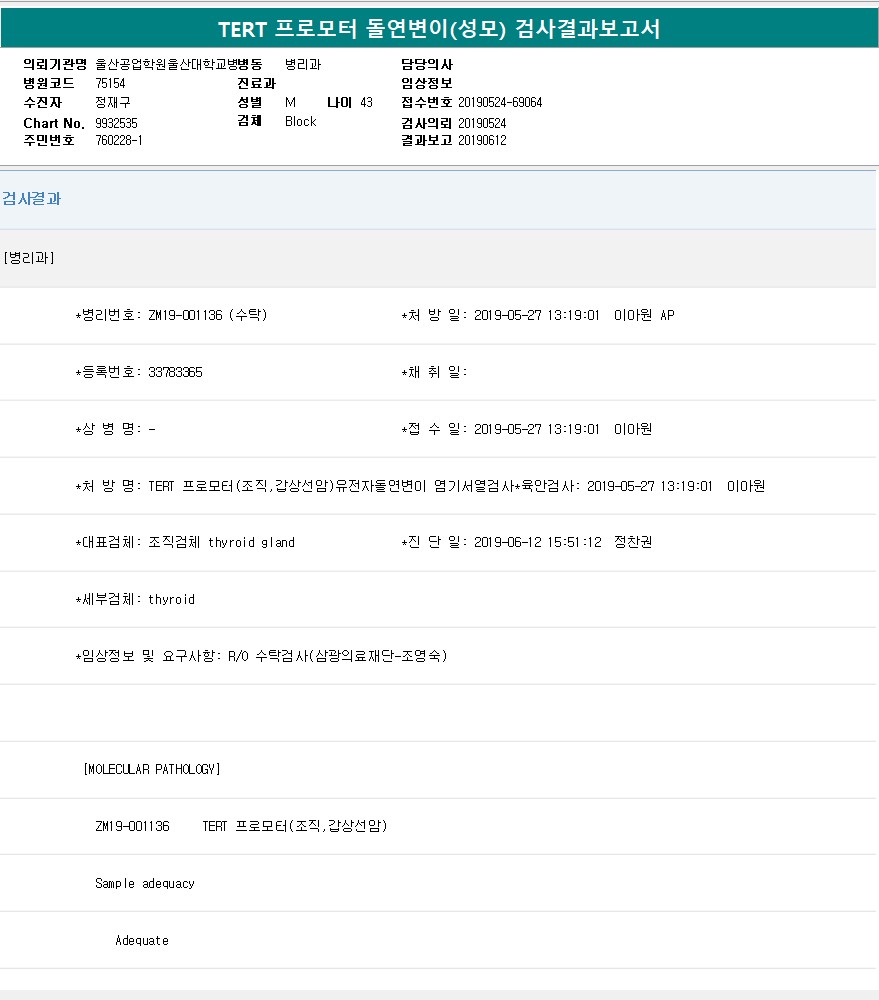Select the empty 채 취 일 field label
The height and width of the screenshot is (1000, 879).
click(x=434, y=372)
